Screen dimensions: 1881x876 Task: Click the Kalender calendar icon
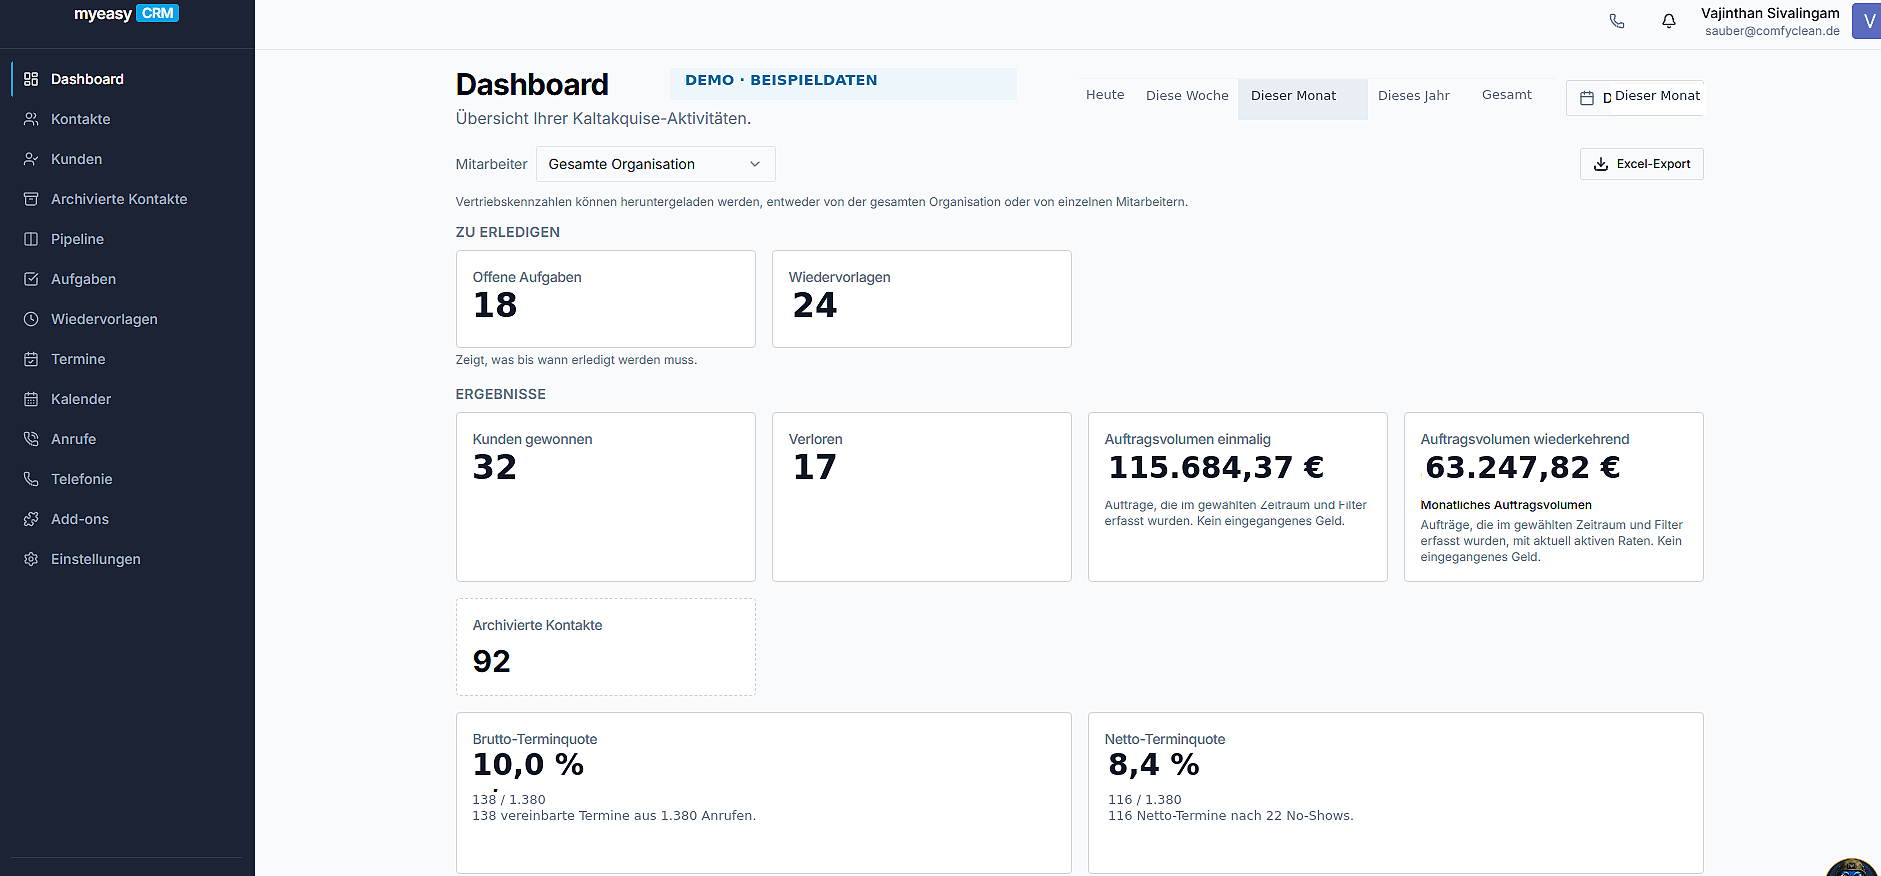(31, 399)
